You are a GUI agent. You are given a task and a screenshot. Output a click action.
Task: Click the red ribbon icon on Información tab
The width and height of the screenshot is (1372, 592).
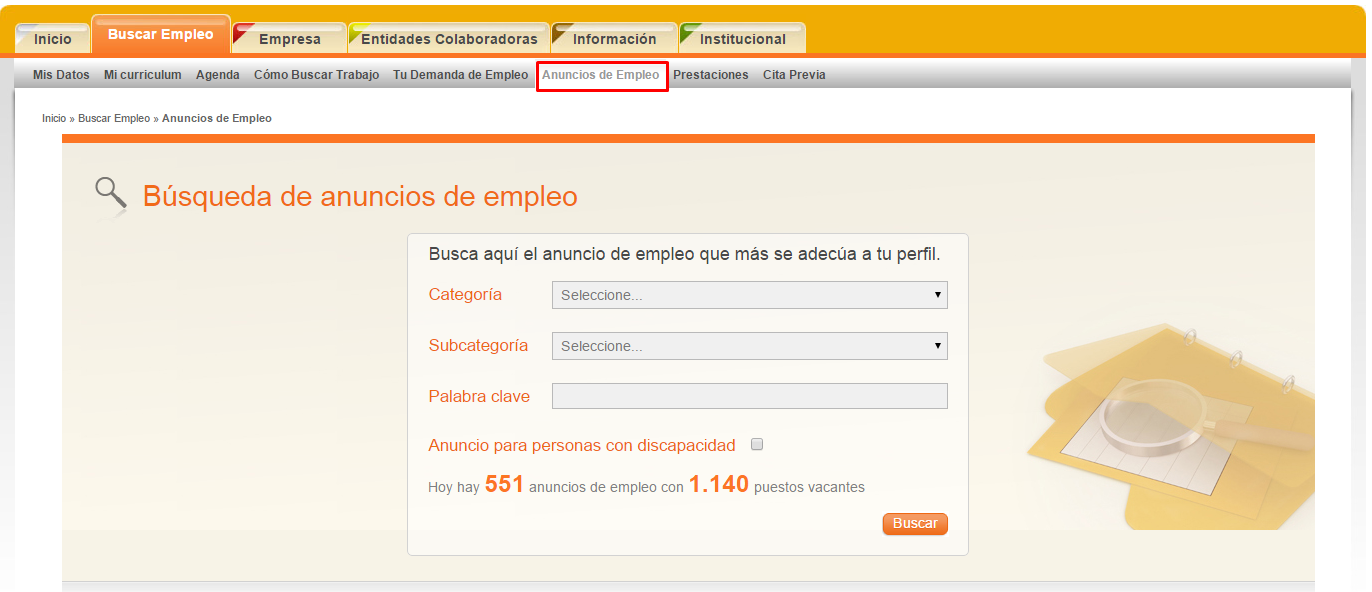[x=561, y=30]
